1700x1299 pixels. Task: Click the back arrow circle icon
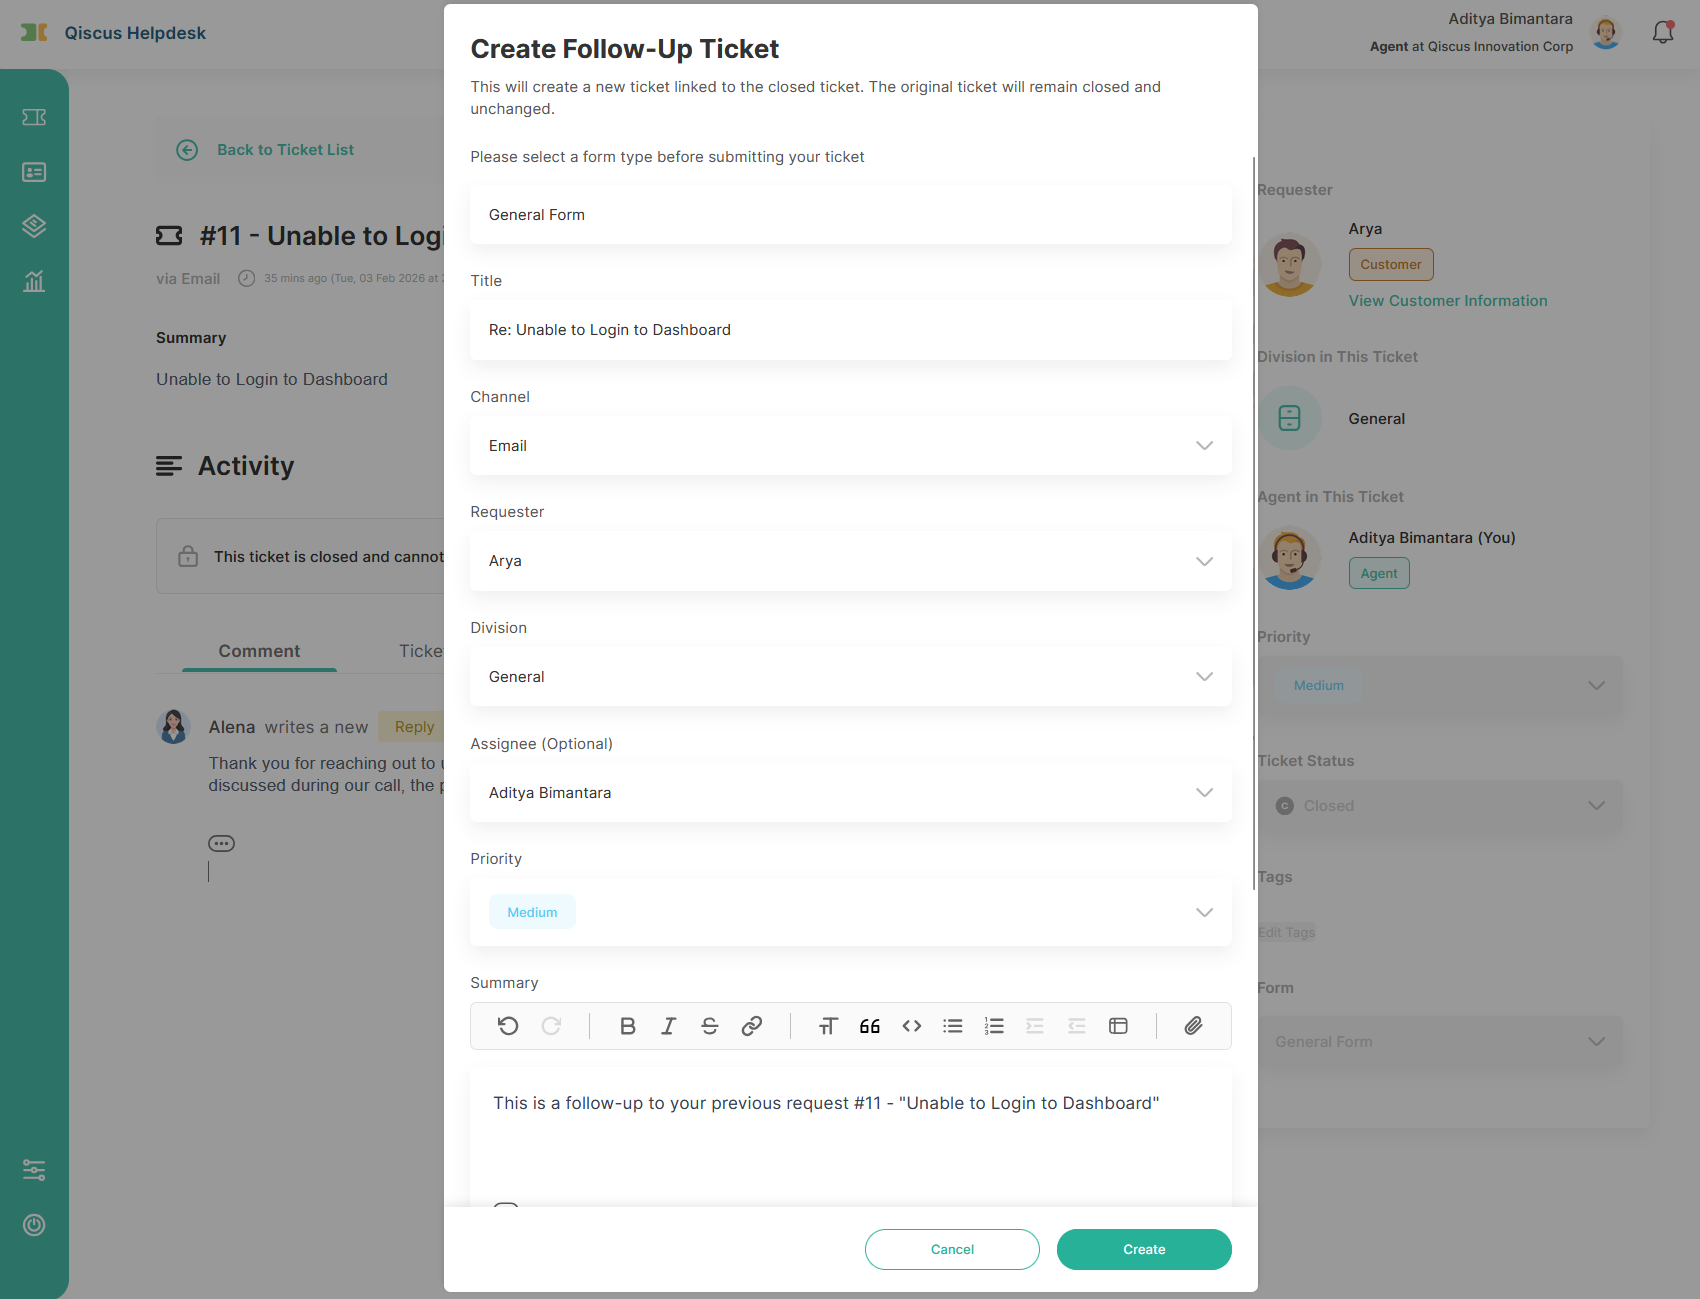[x=187, y=150]
